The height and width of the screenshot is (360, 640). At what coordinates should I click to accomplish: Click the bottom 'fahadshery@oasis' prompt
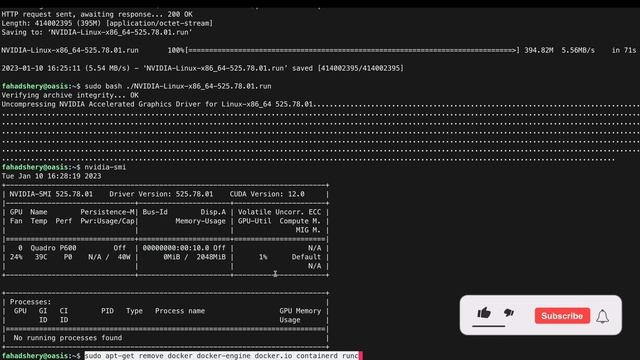tap(35, 356)
